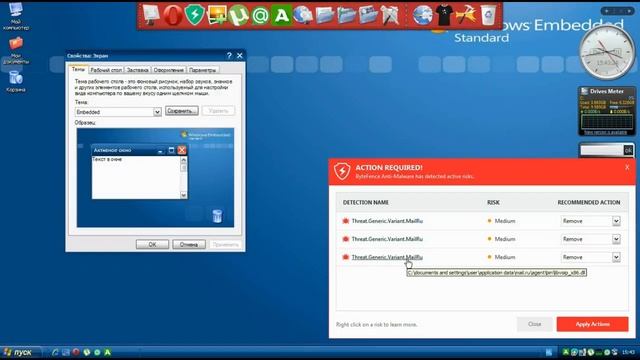Click the ok button in the search gadget

tap(628, 150)
